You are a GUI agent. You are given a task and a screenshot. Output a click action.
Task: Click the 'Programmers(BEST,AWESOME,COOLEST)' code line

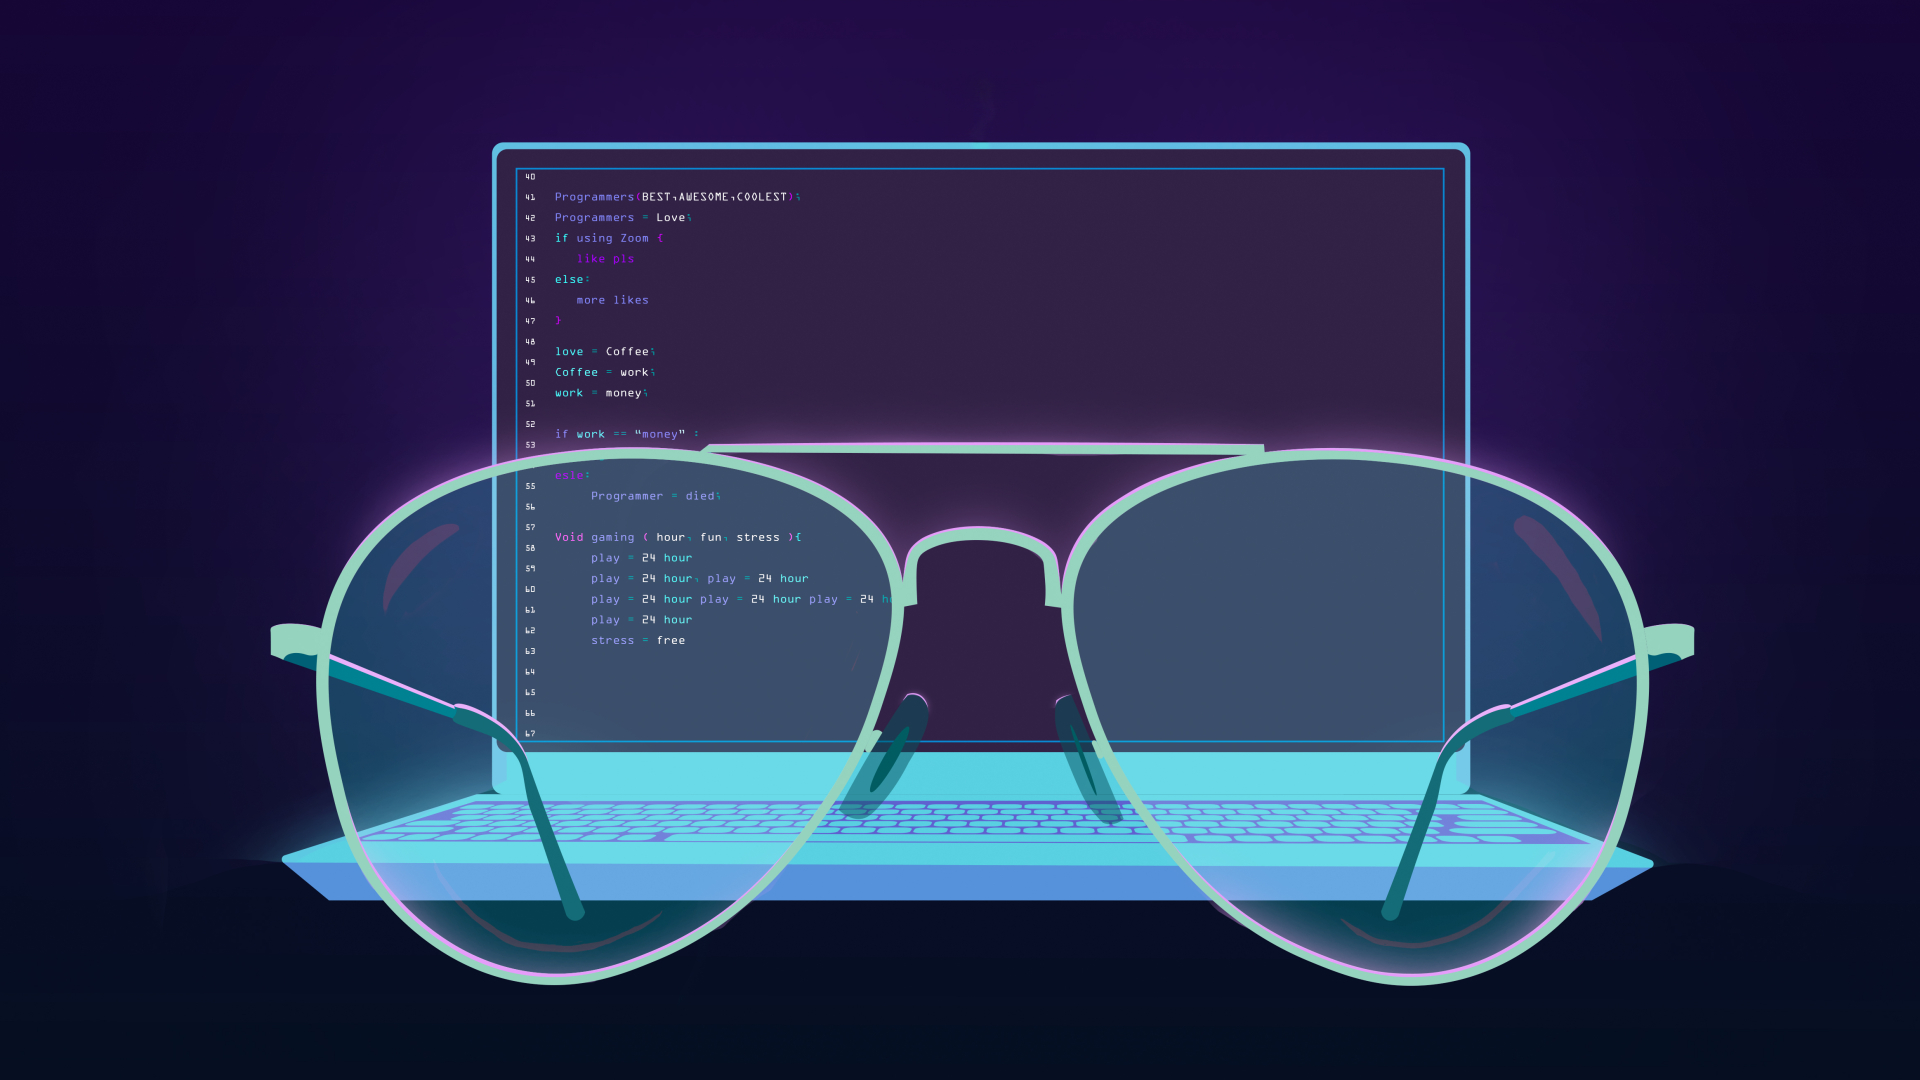tap(677, 197)
